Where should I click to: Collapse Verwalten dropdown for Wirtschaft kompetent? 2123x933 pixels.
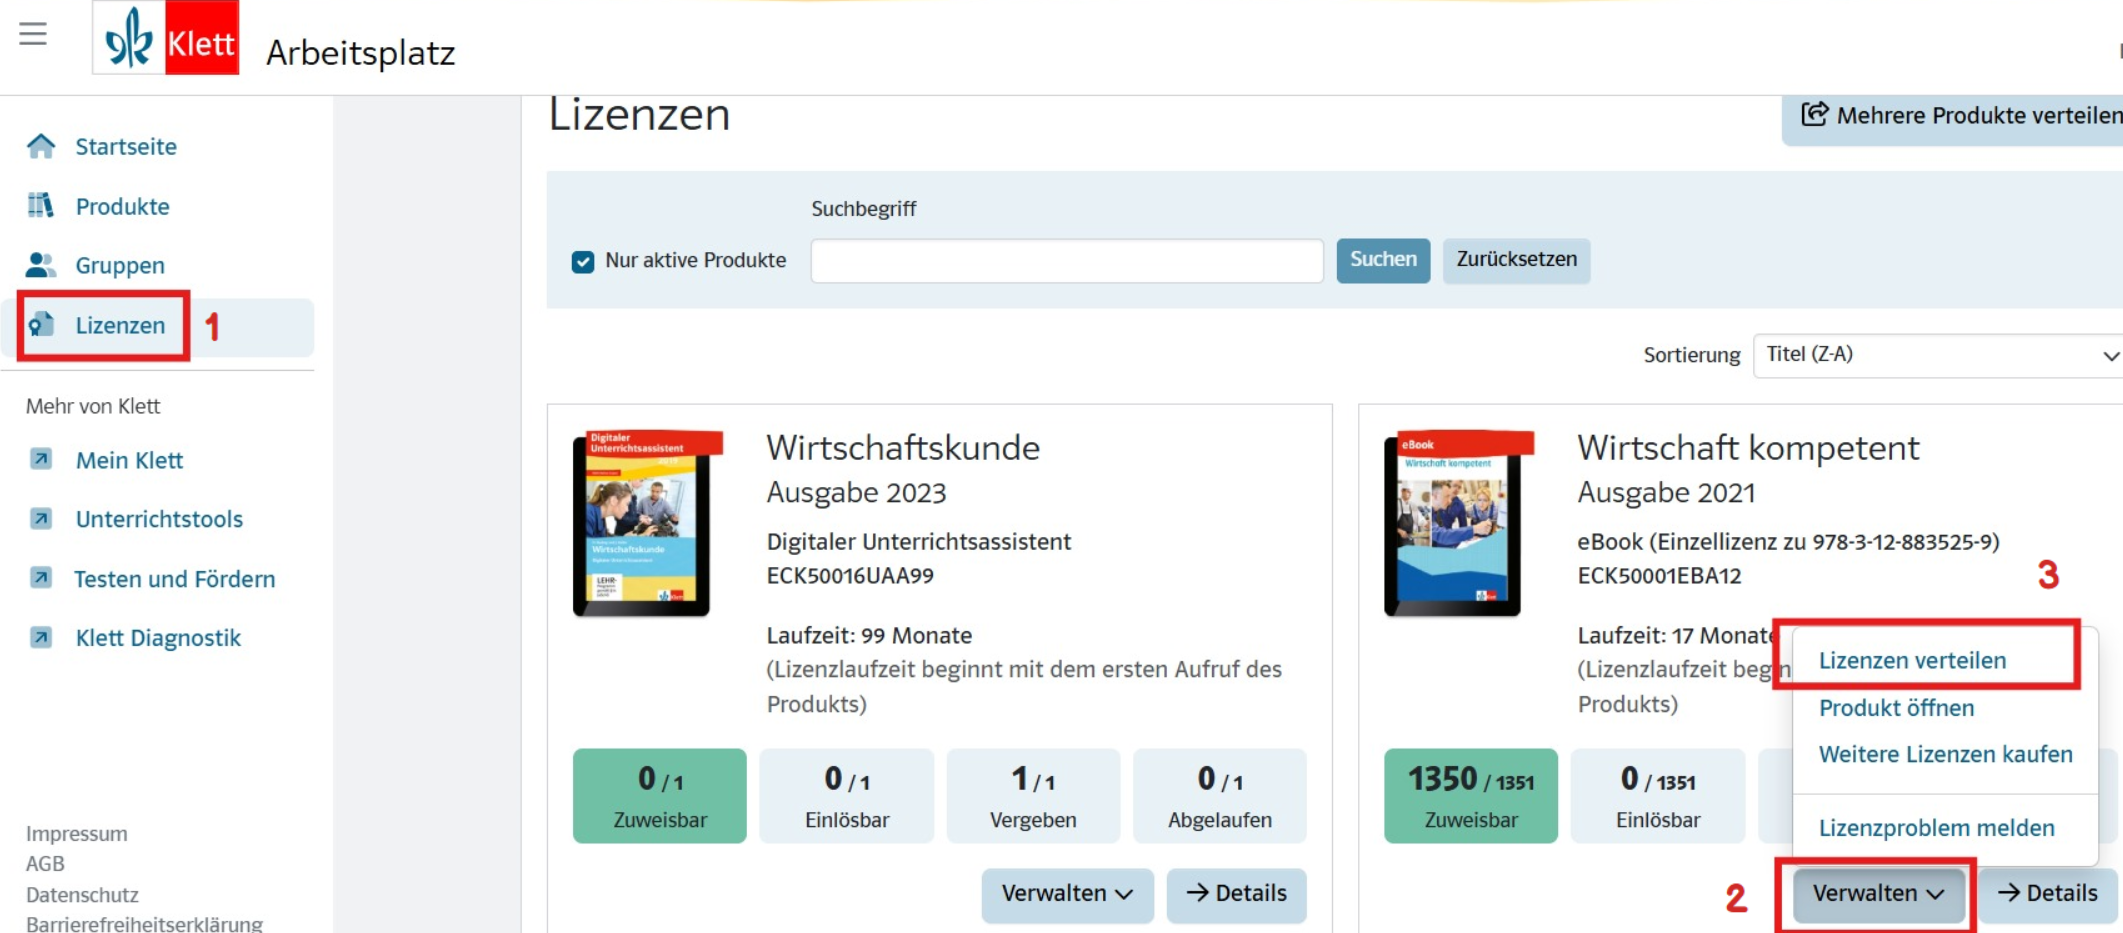click(1877, 893)
